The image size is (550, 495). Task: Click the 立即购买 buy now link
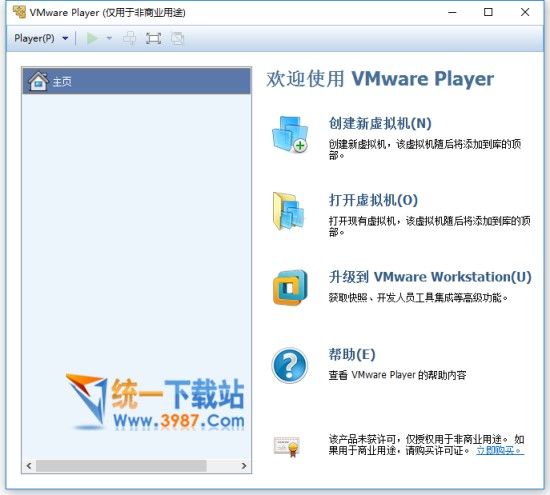[500, 450]
